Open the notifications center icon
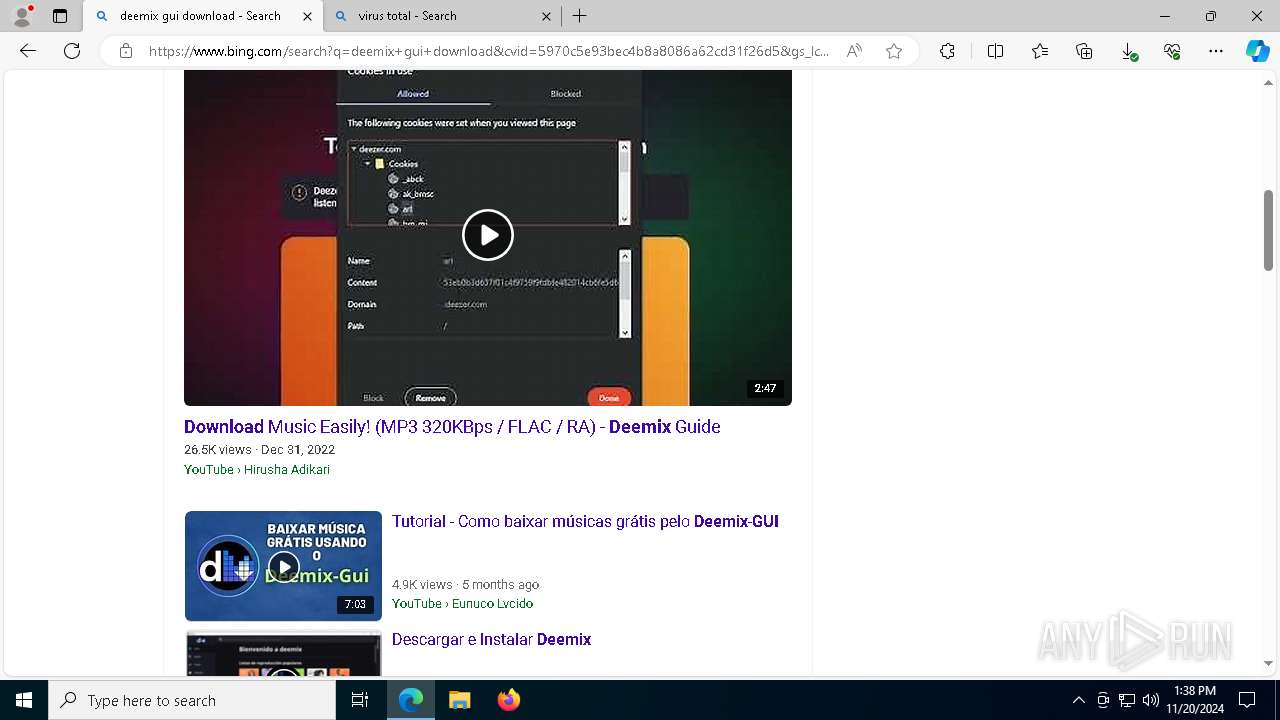Image resolution: width=1280 pixels, height=720 pixels. point(1247,700)
